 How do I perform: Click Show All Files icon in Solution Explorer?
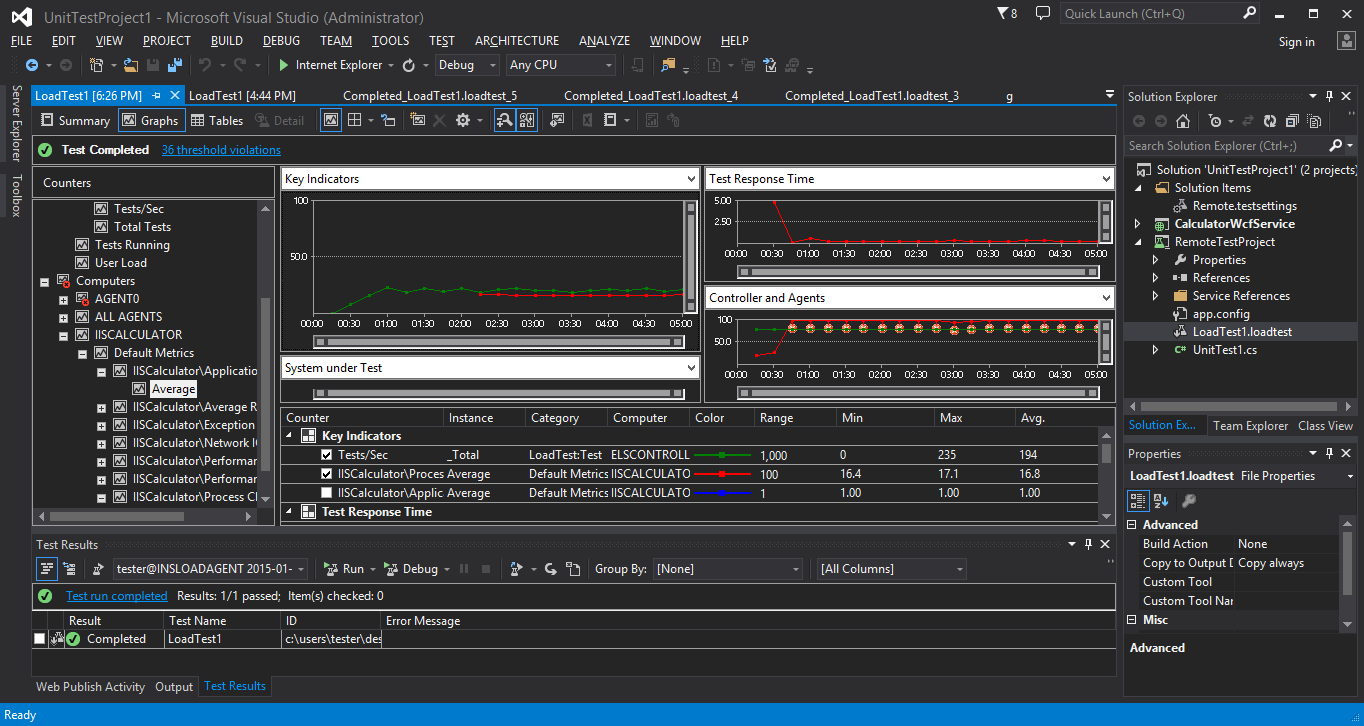(x=1312, y=121)
